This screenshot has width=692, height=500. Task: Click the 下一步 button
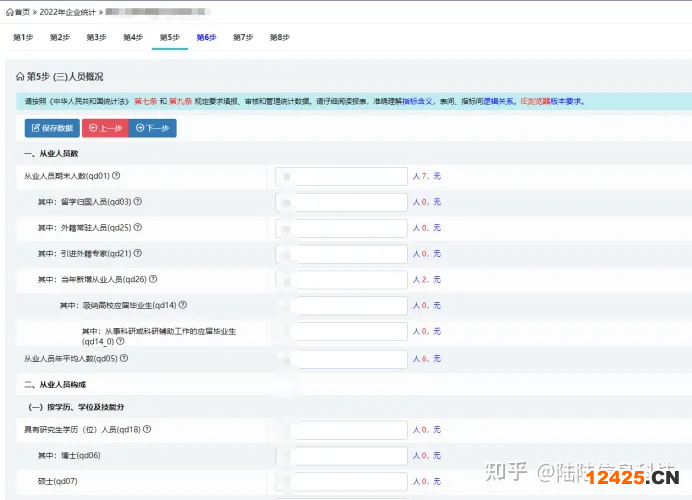point(153,128)
